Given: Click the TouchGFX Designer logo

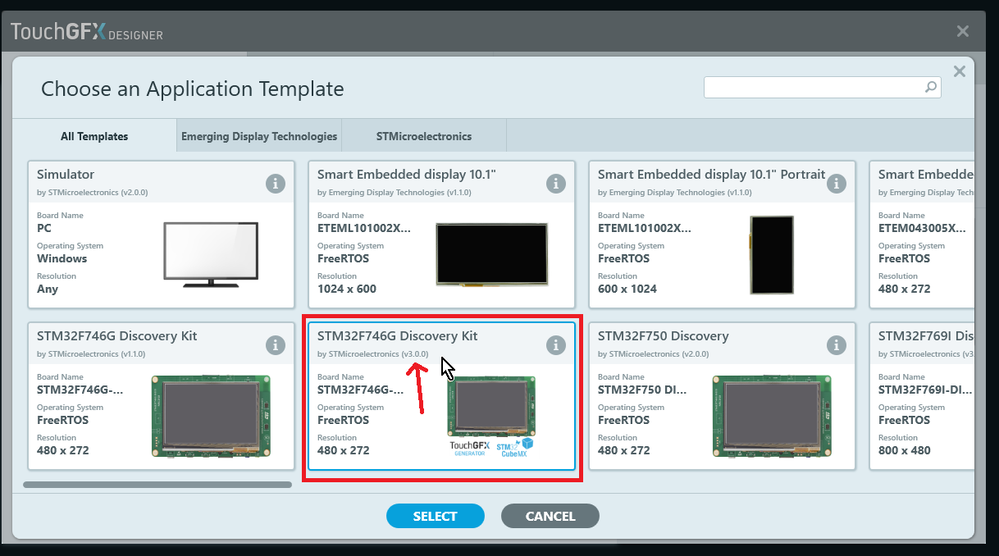Looking at the screenshot, I should pyautogui.click(x=87, y=31).
